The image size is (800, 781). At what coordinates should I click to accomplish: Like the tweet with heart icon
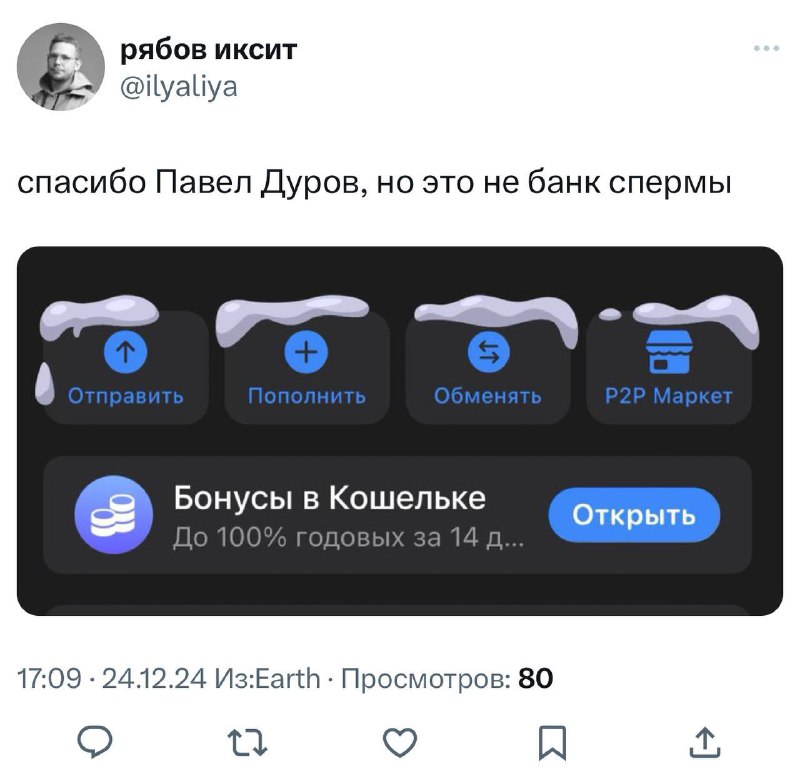tap(400, 742)
